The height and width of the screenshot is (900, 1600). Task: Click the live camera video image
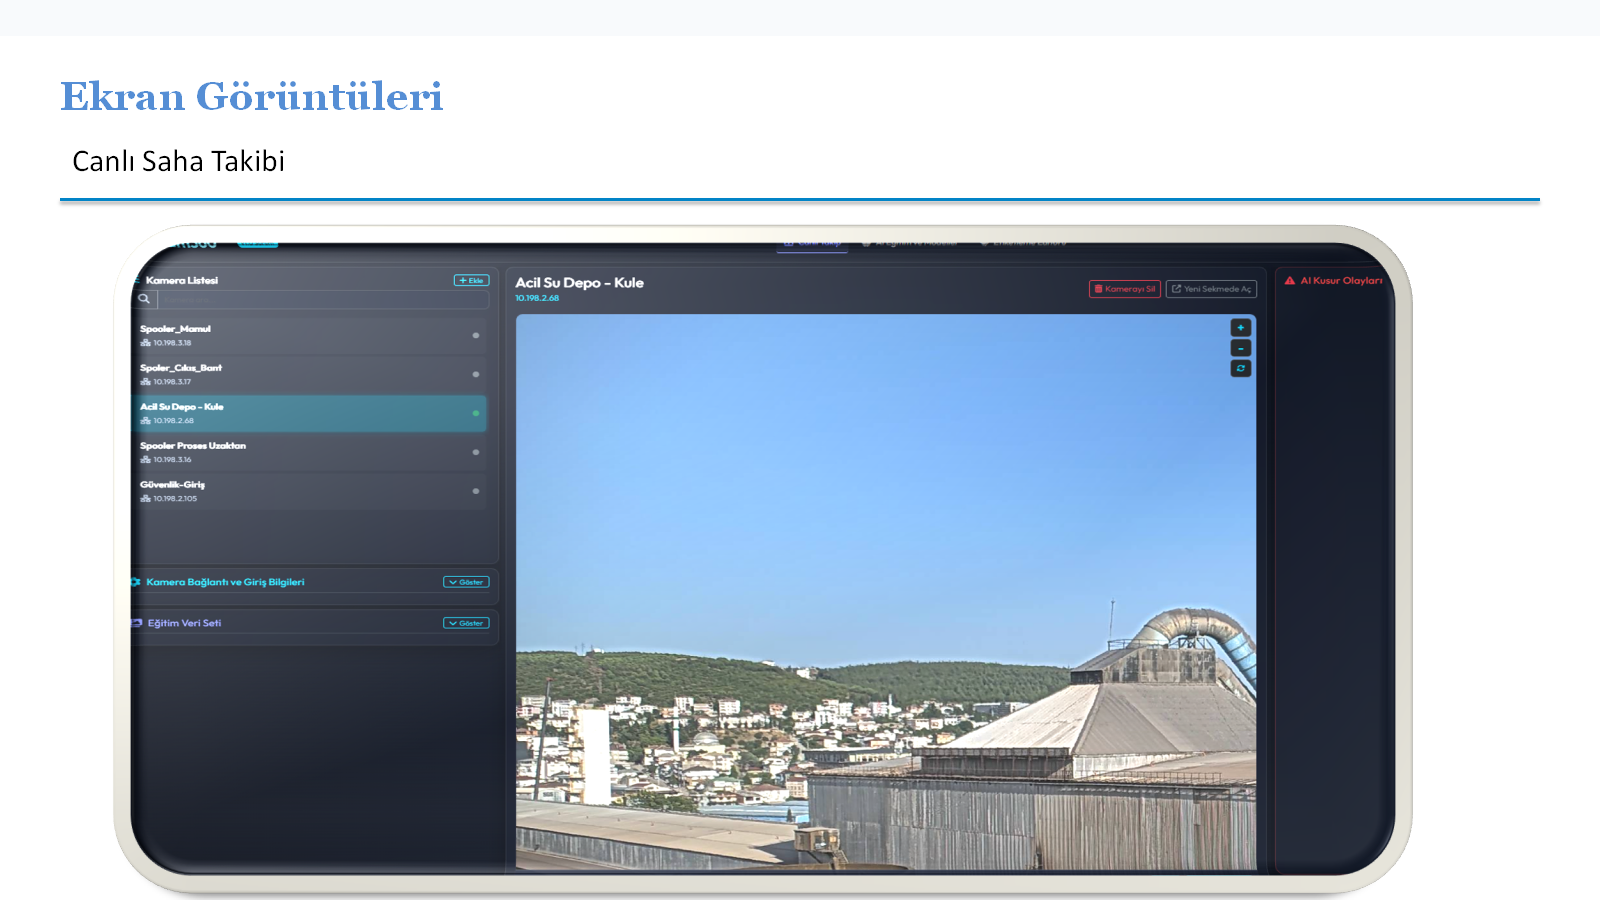point(886,592)
